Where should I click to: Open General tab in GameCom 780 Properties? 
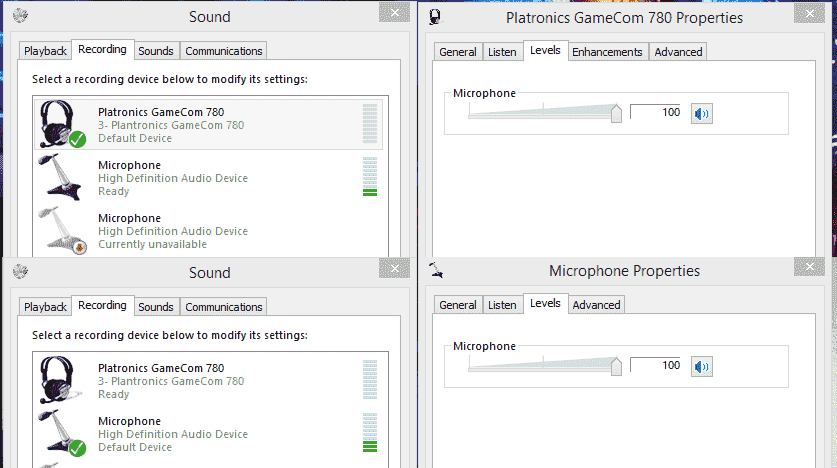pos(458,52)
